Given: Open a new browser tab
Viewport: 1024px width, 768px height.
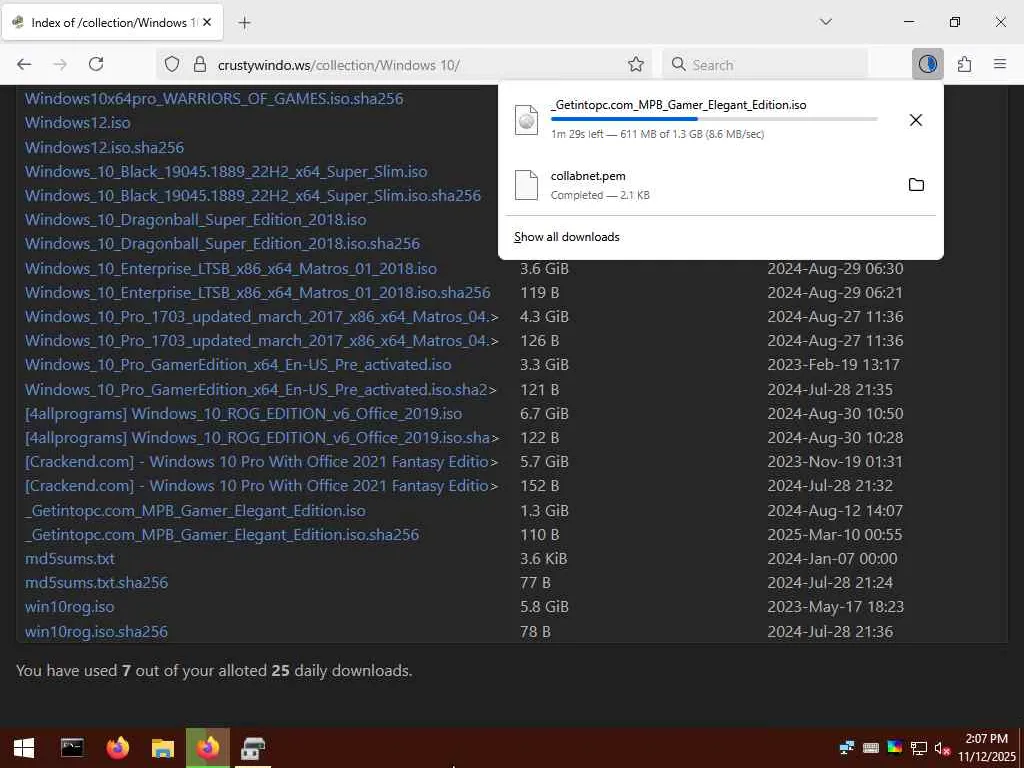Looking at the screenshot, I should coord(244,23).
